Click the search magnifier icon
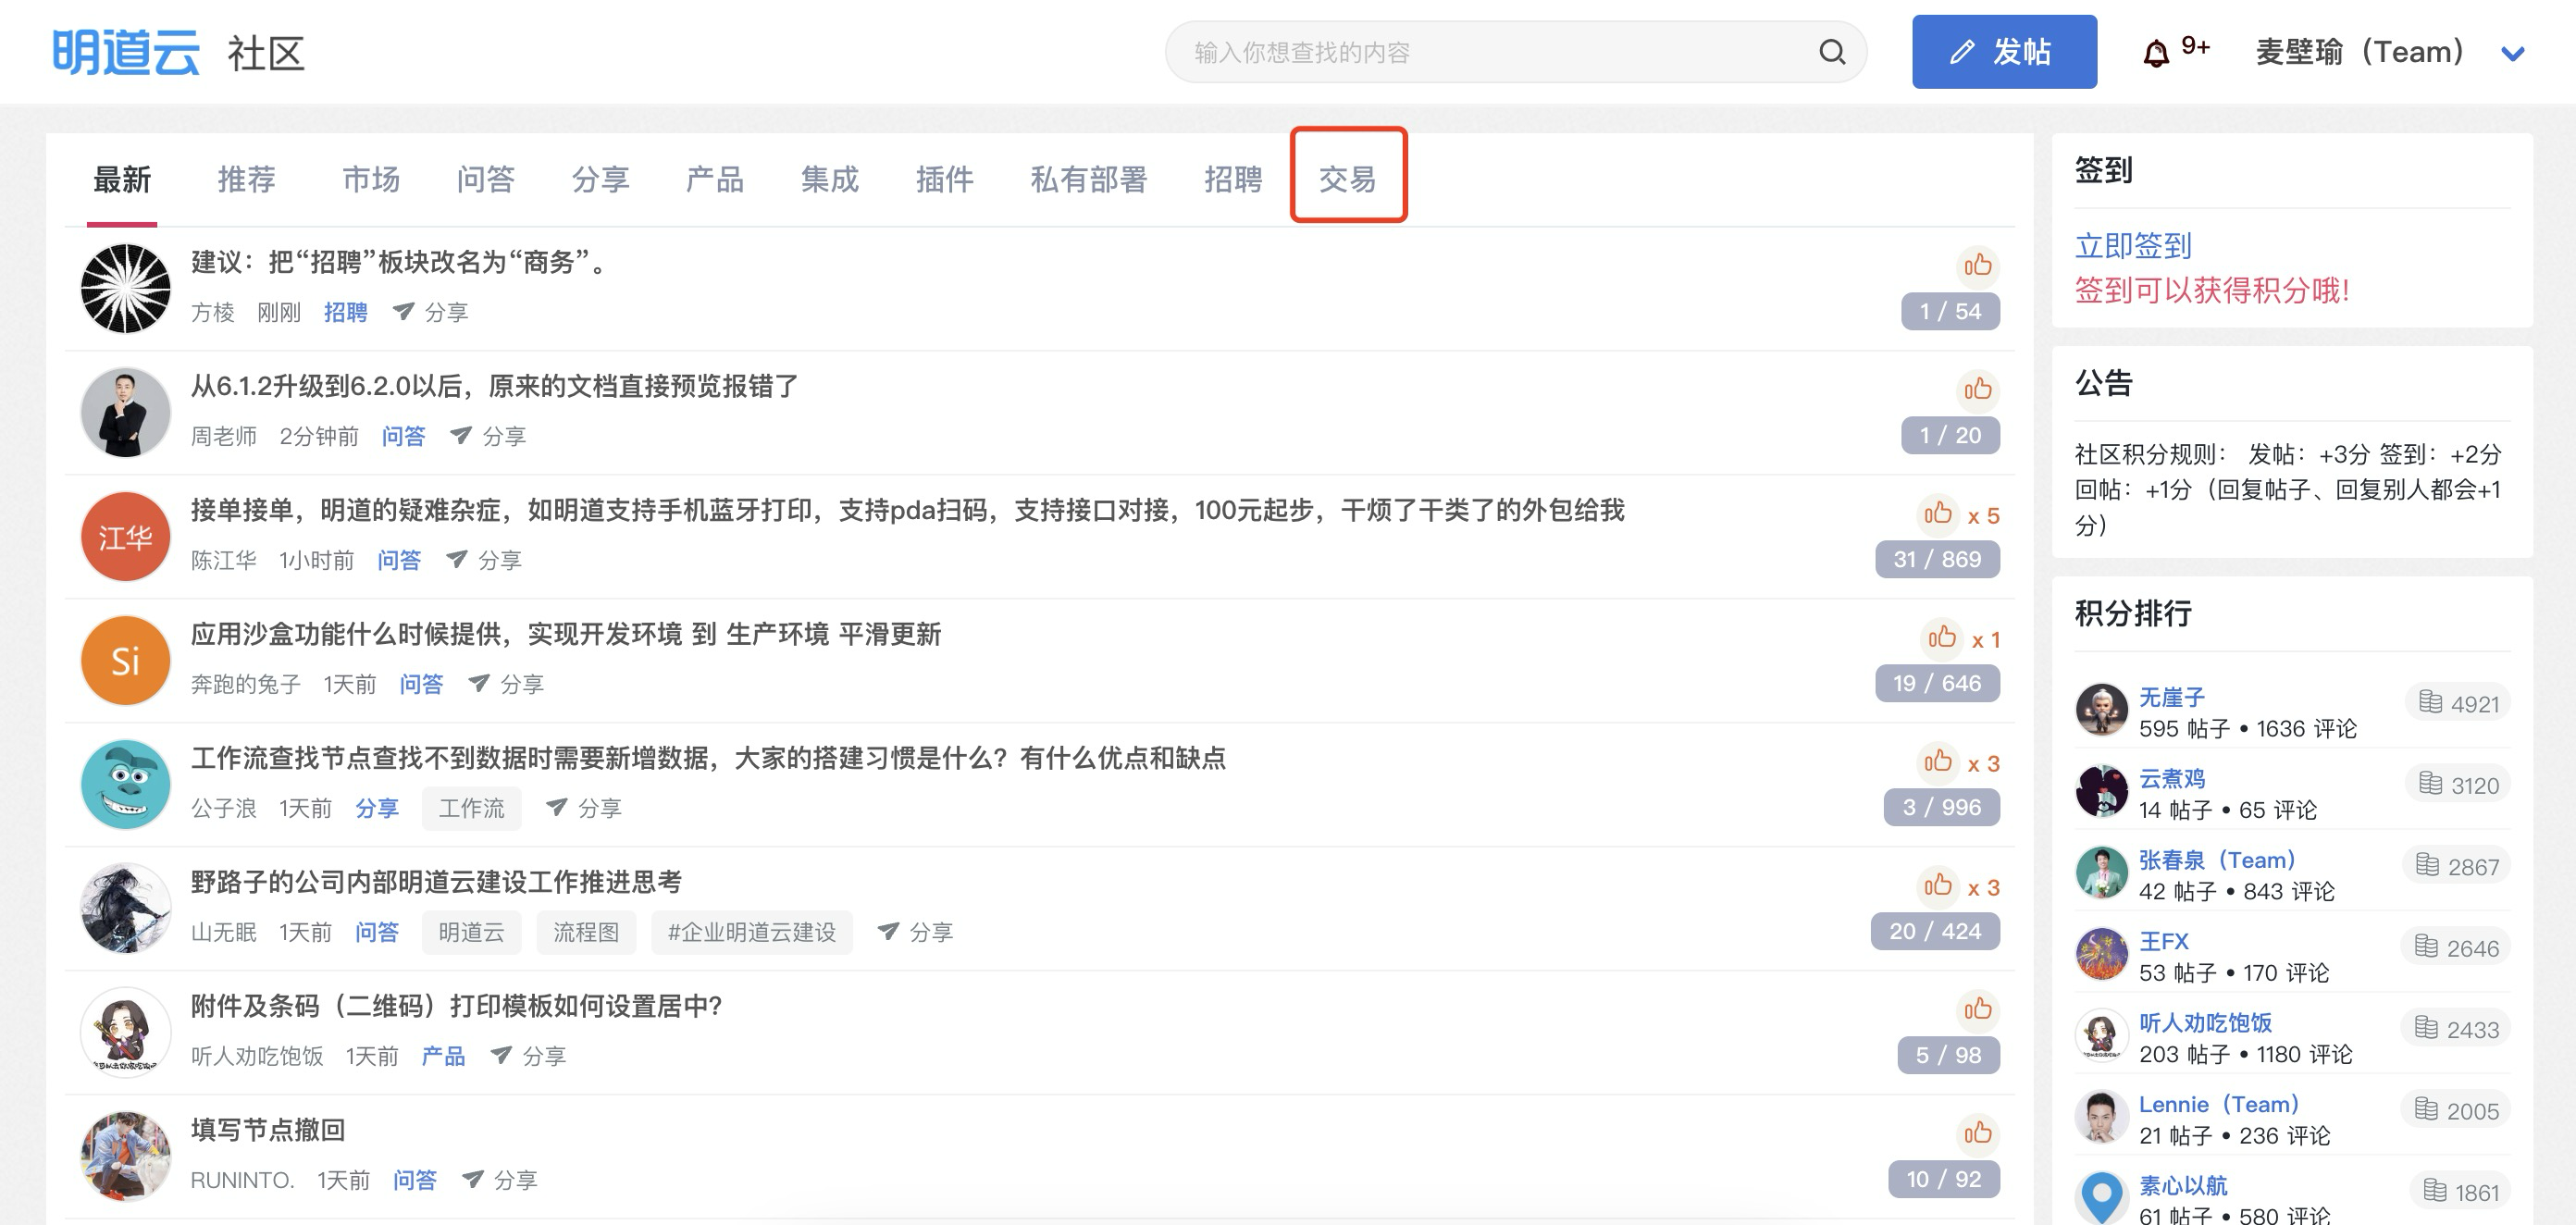This screenshot has height=1225, width=2576. [1831, 52]
